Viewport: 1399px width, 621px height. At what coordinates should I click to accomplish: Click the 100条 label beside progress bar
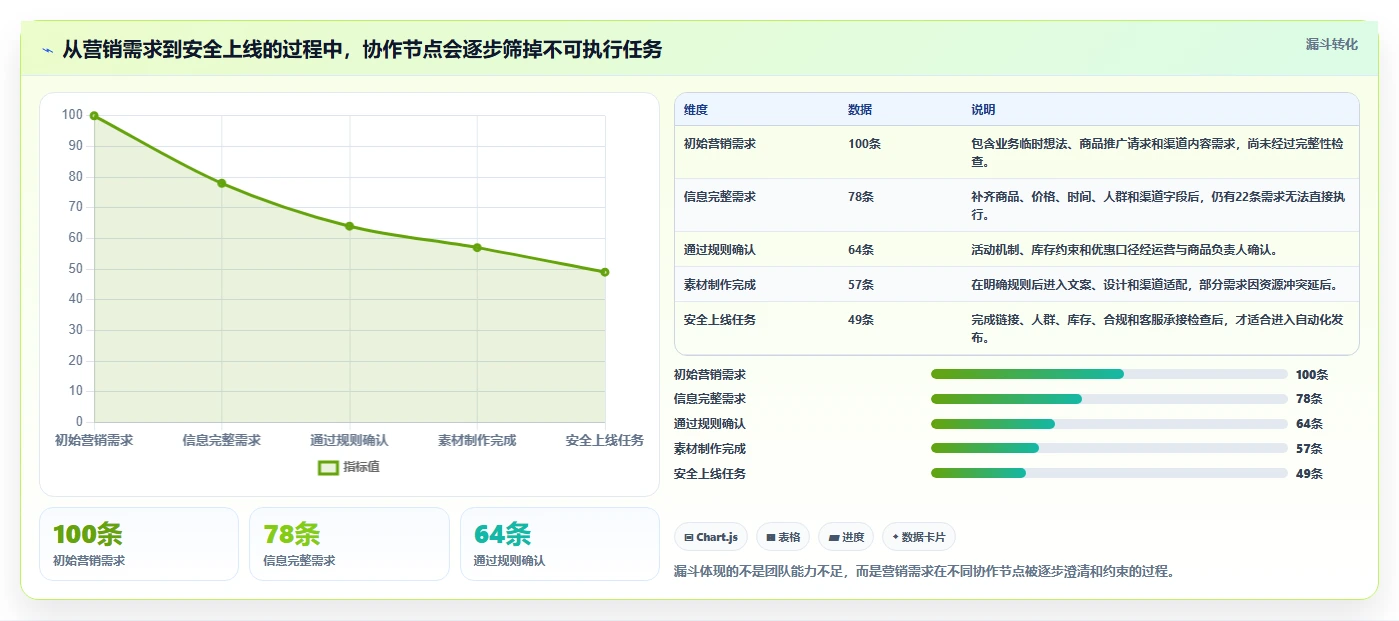[x=1312, y=375]
